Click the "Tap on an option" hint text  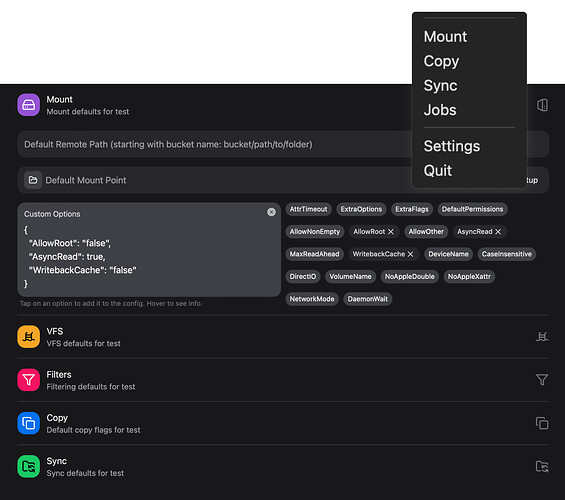111,303
